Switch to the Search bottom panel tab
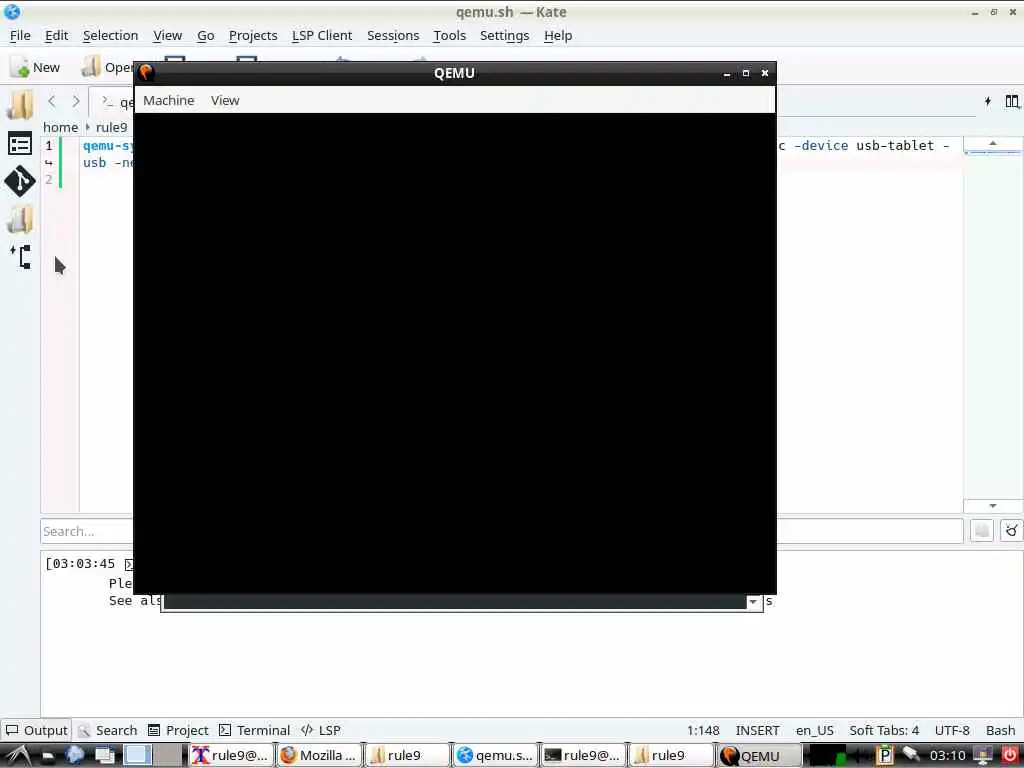 [x=108, y=729]
